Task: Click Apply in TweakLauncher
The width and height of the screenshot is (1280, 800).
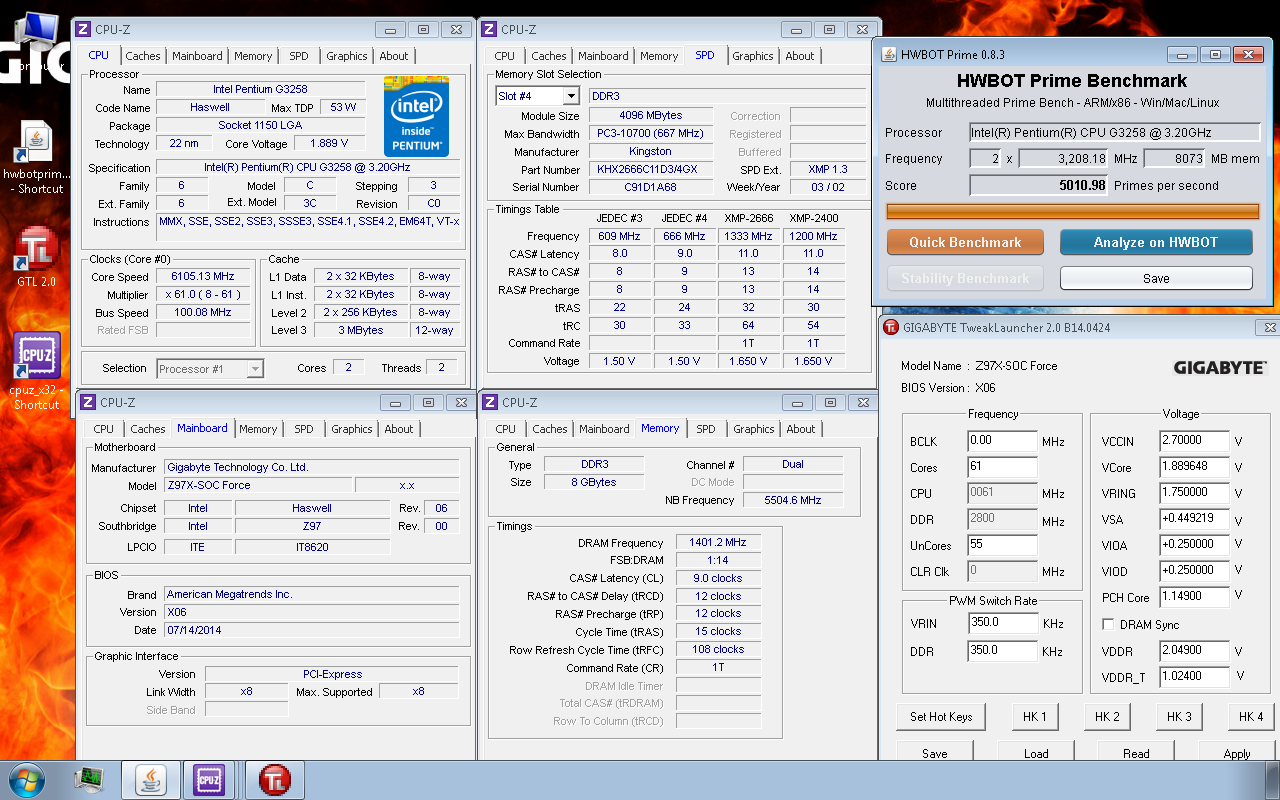Action: tap(1237, 752)
